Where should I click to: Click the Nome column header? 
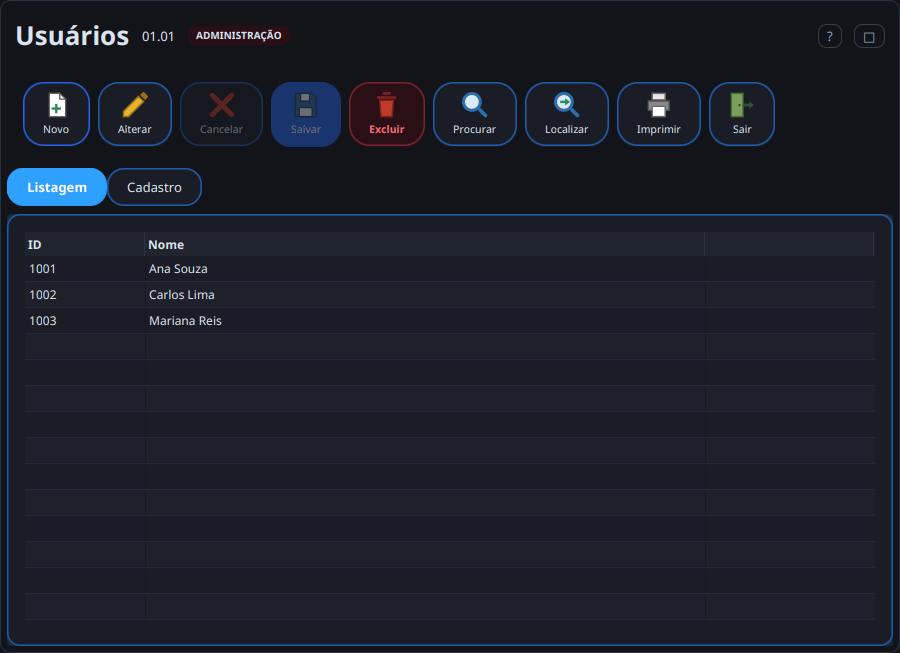click(x=424, y=244)
